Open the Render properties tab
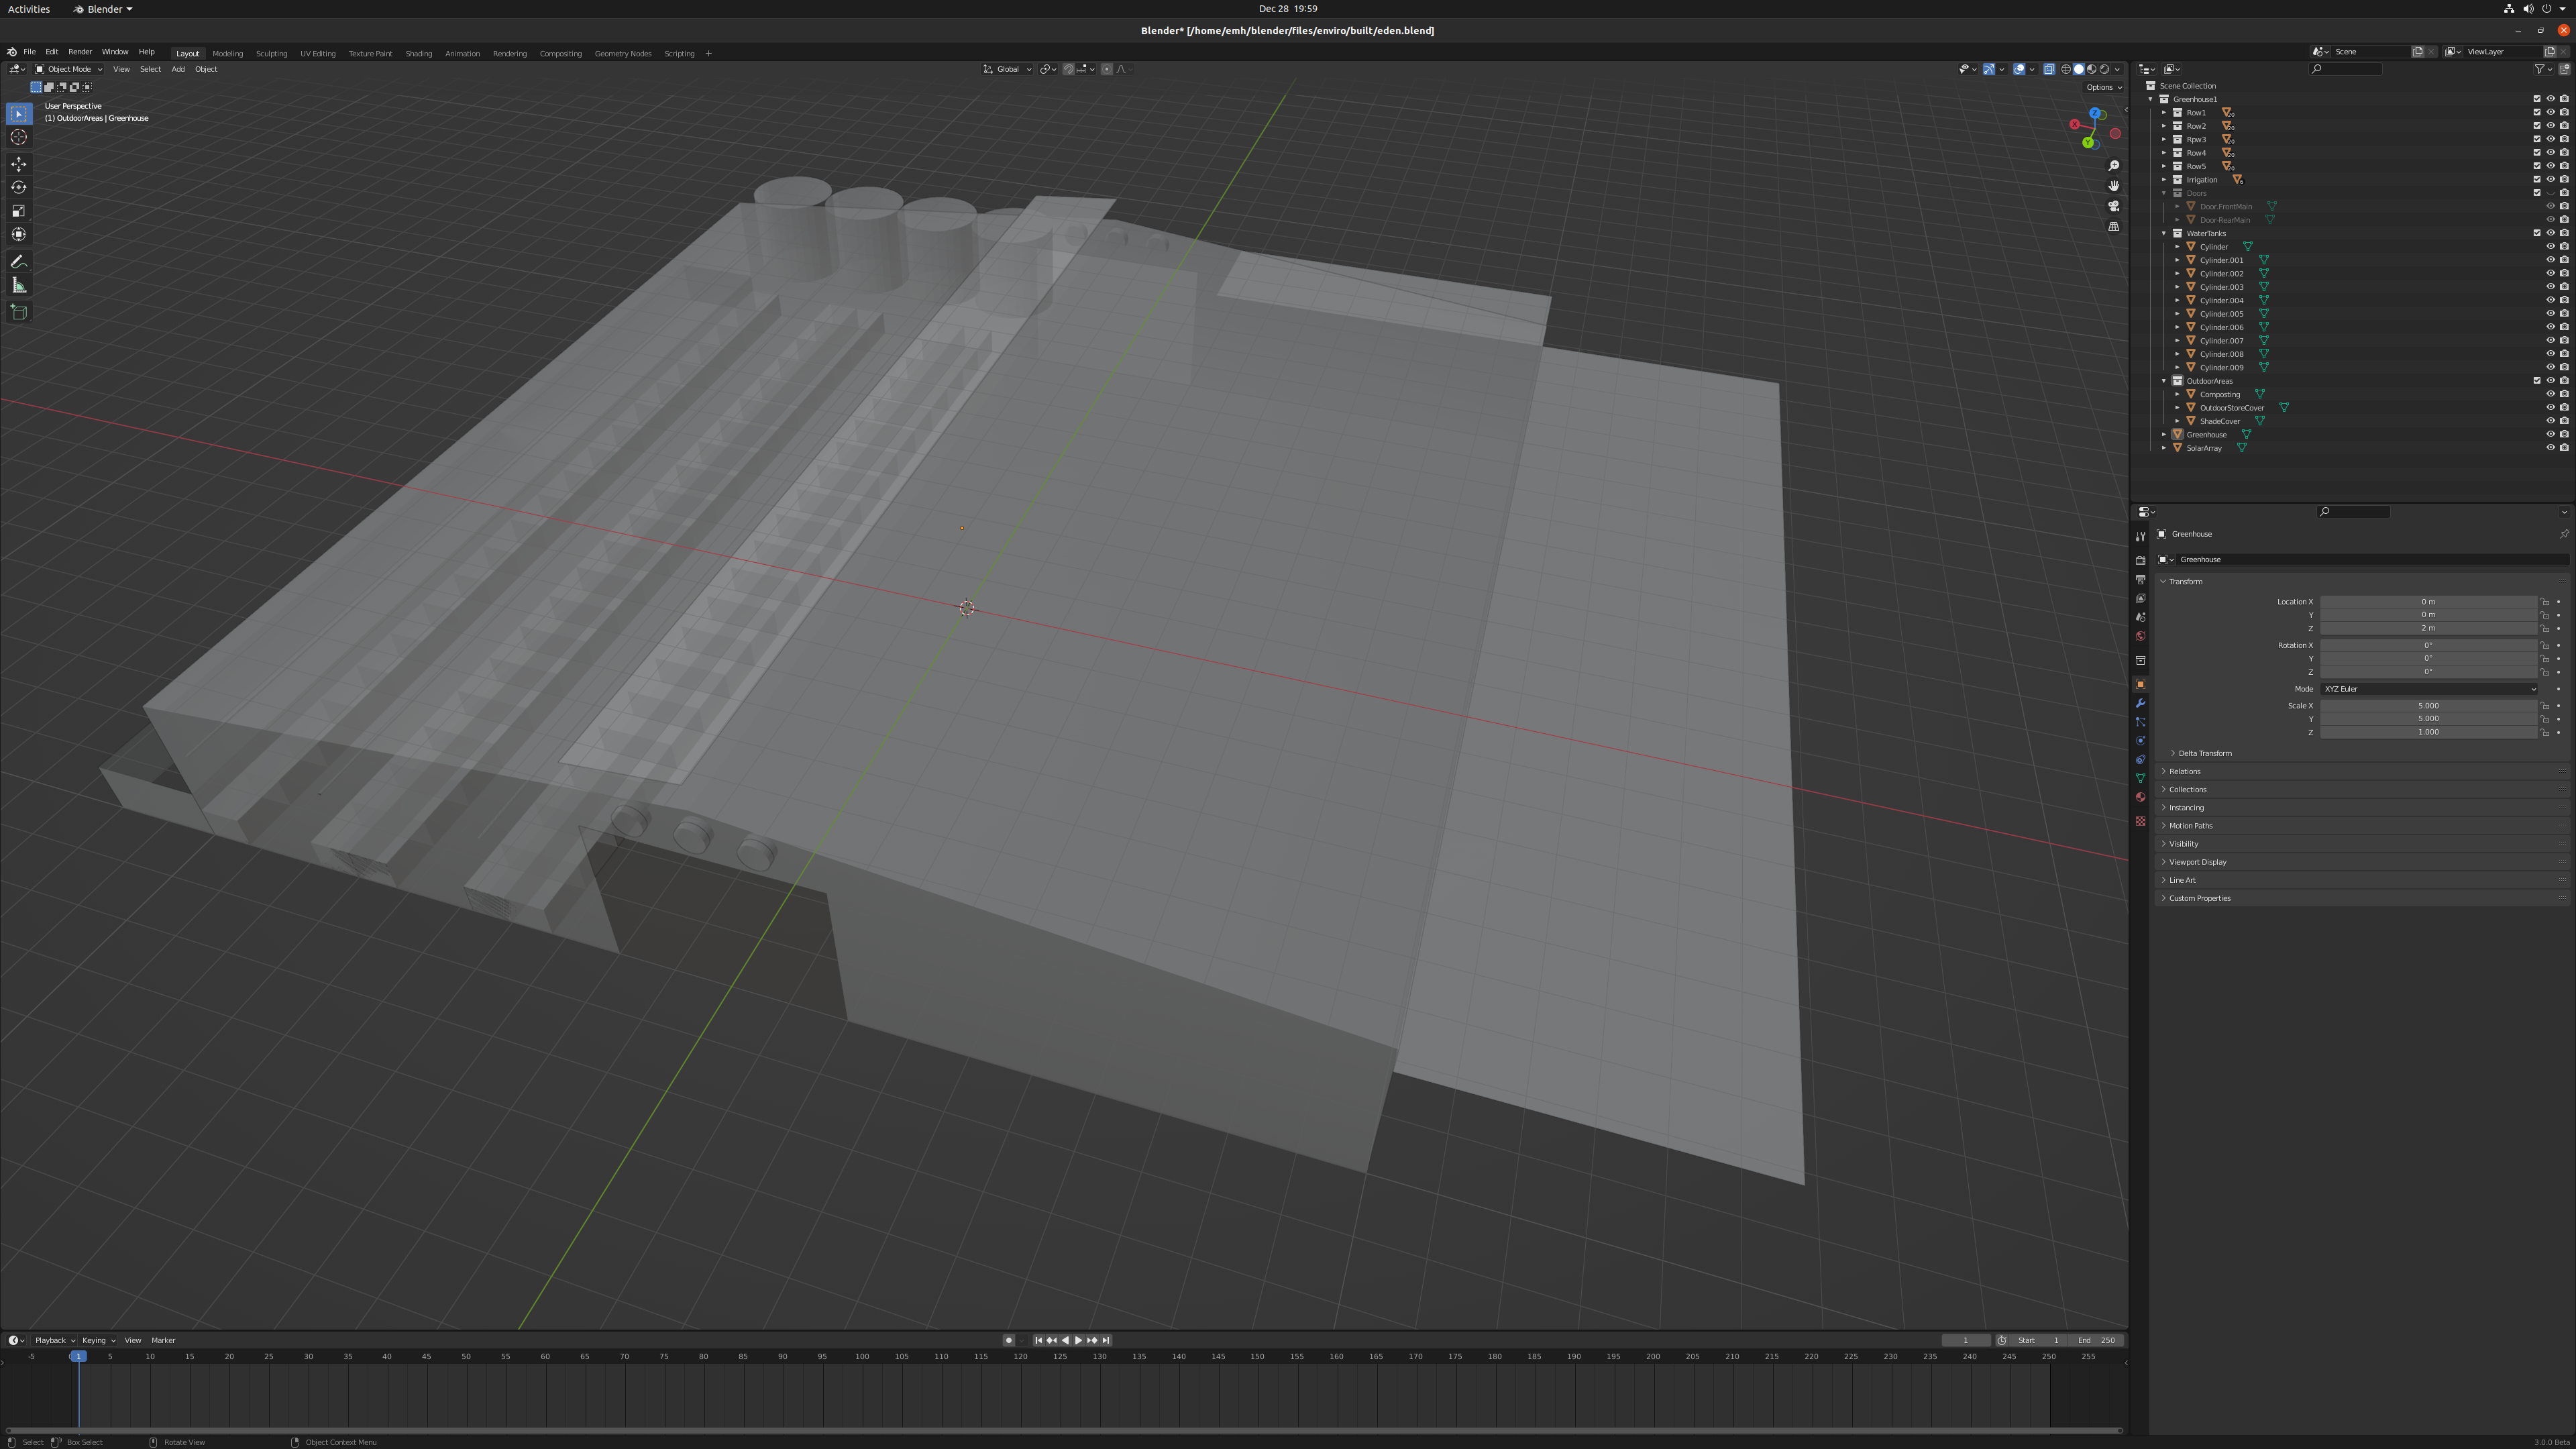 (x=2140, y=561)
